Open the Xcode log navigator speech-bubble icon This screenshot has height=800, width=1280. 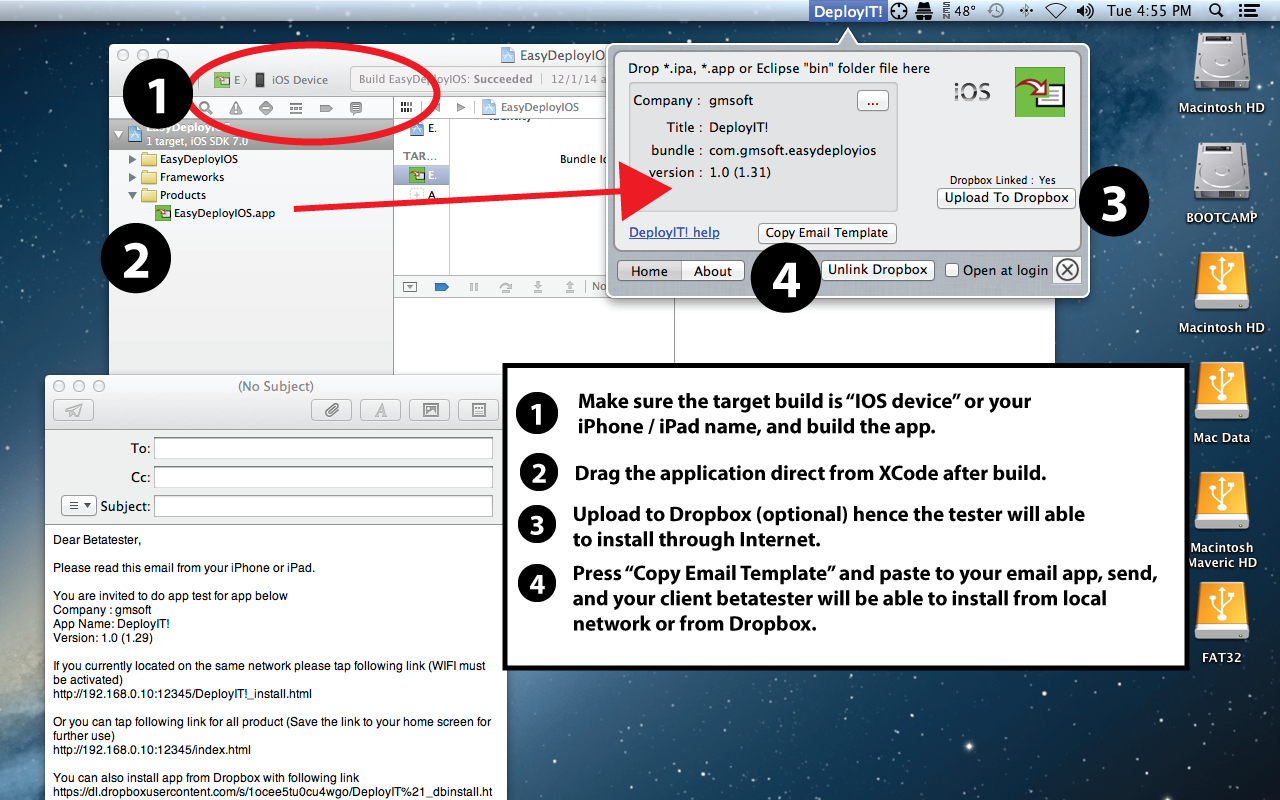[x=355, y=108]
